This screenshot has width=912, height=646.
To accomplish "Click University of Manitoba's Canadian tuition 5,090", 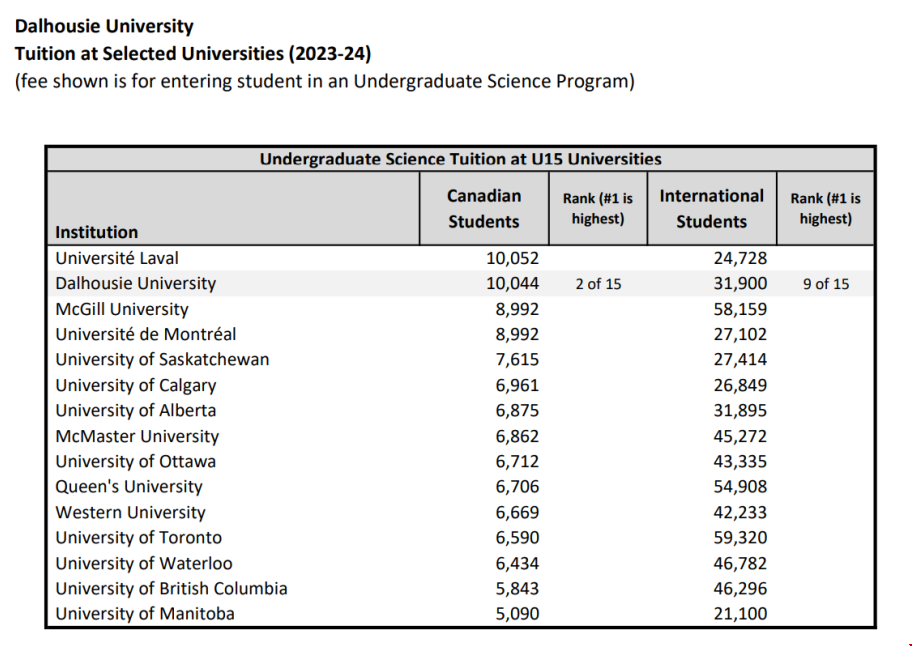I will pyautogui.click(x=517, y=614).
